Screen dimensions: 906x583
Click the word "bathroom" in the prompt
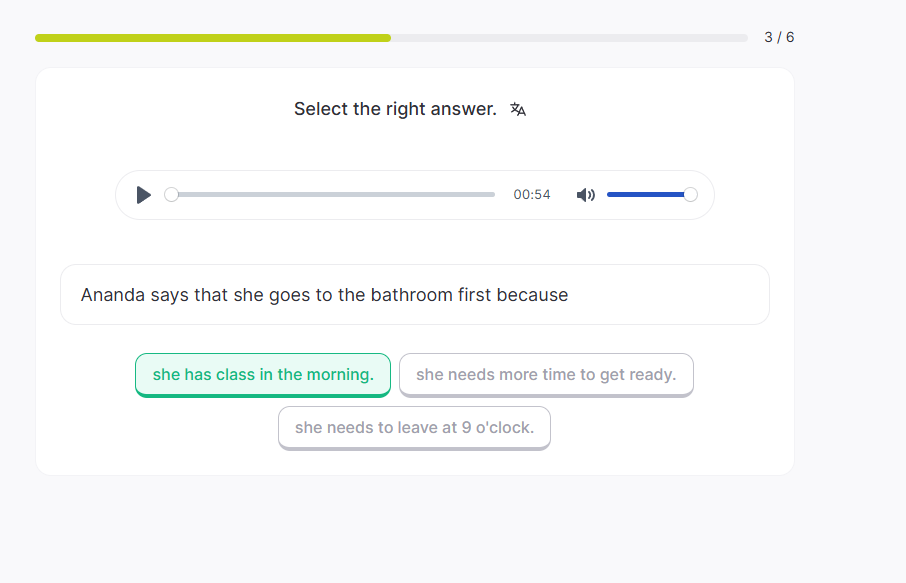411,295
